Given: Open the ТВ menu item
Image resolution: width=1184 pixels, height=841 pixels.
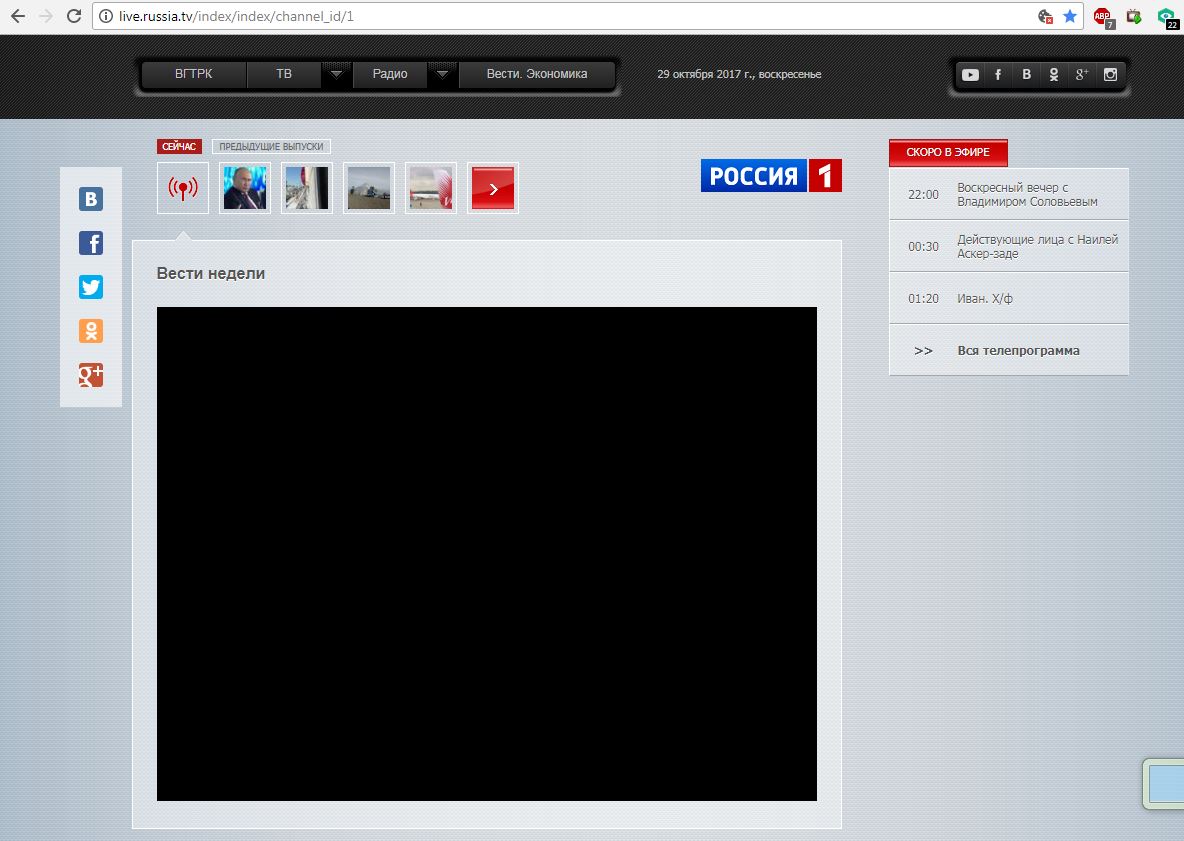Looking at the screenshot, I should [x=284, y=74].
